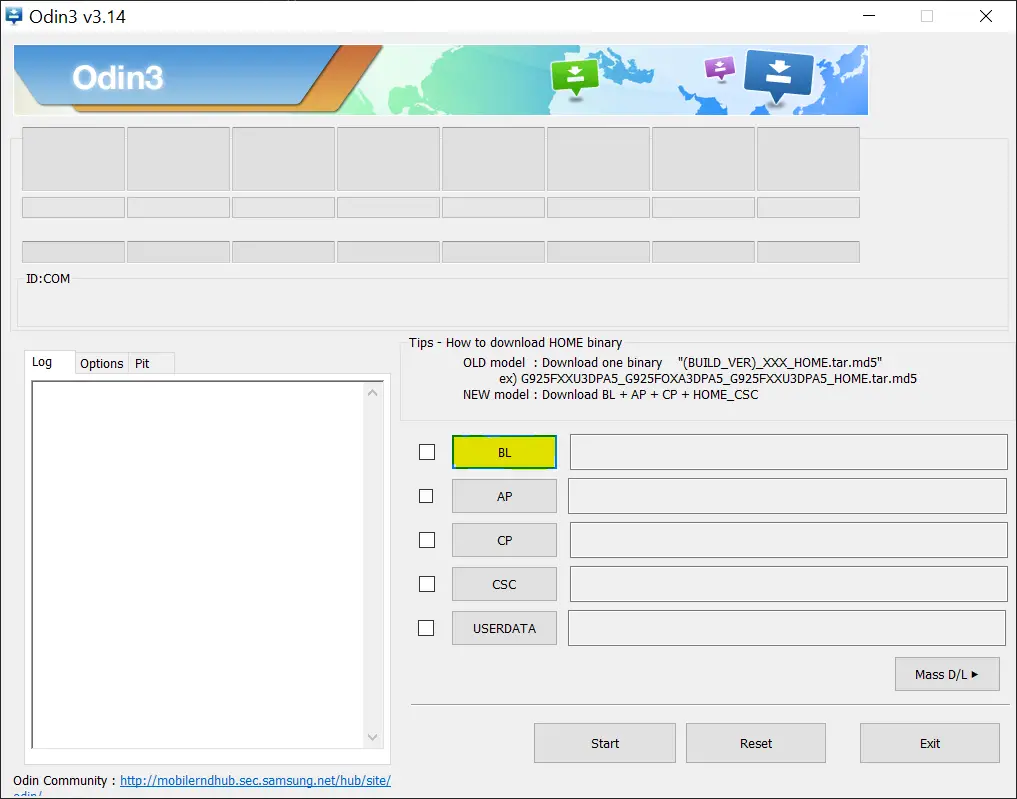Viewport: 1017px width, 799px height.
Task: Switch to the Log tab
Action: click(x=49, y=362)
